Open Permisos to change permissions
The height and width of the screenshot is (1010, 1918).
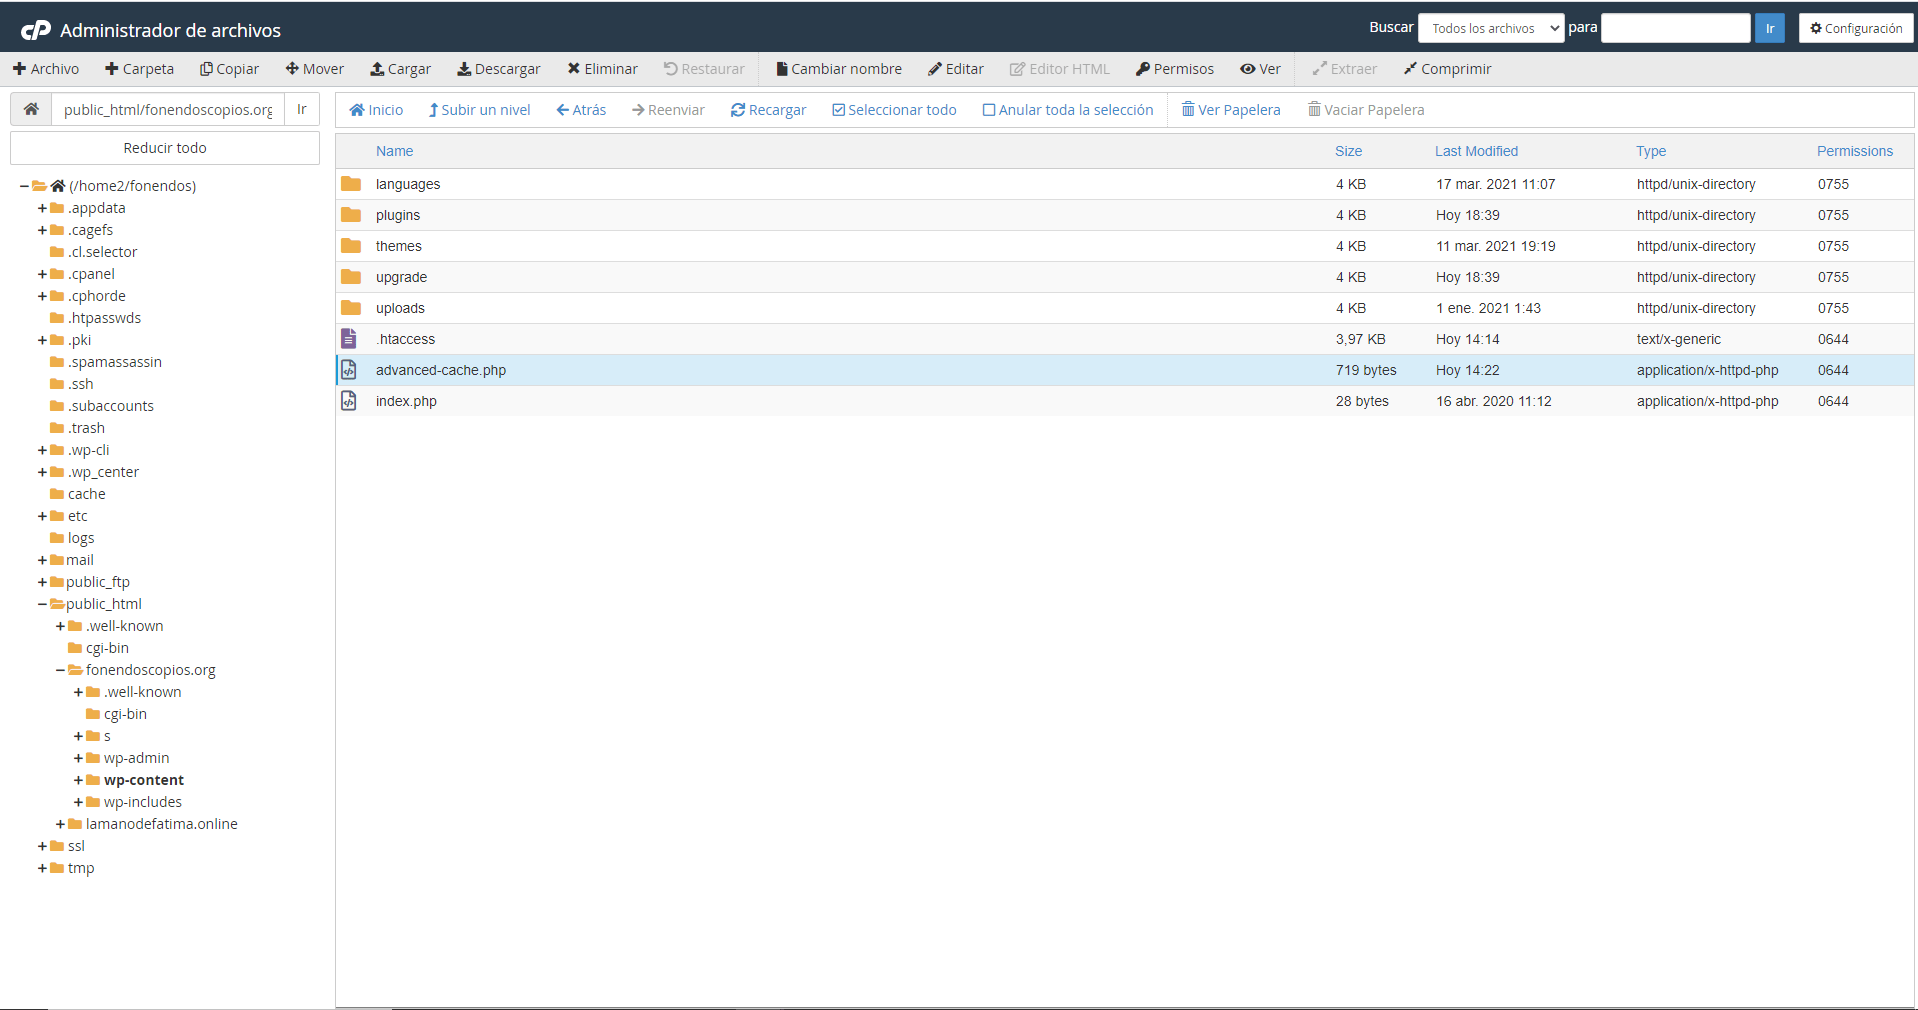pyautogui.click(x=1175, y=69)
